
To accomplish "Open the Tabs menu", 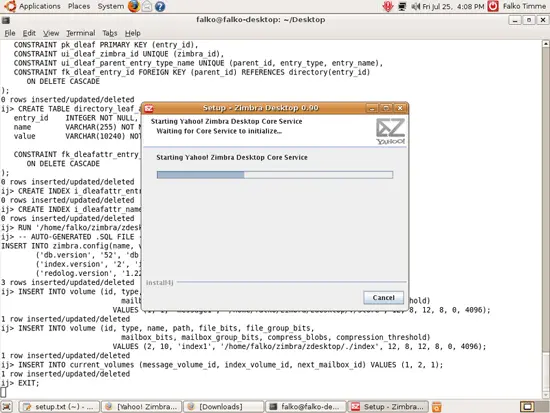I will (x=110, y=33).
